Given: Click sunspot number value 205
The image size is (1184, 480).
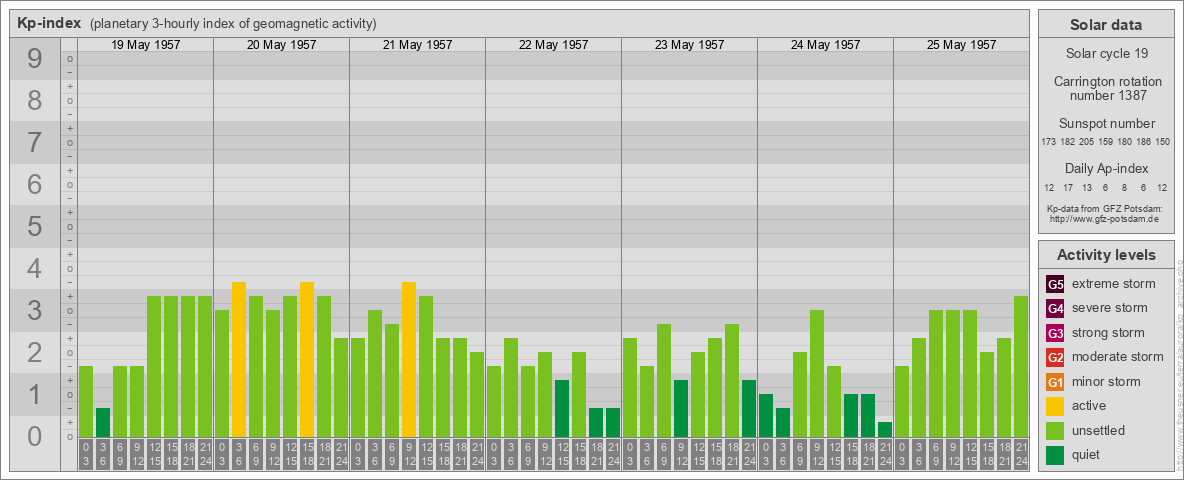Looking at the screenshot, I should (x=1087, y=142).
